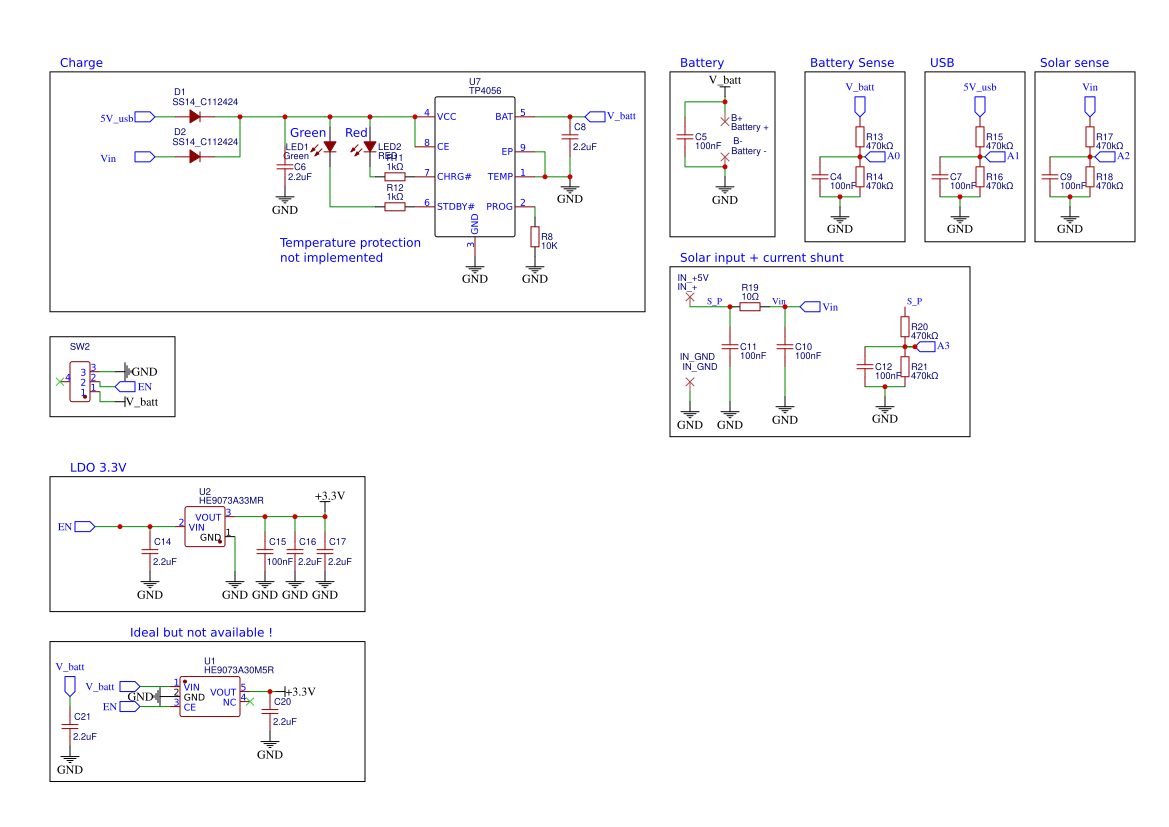The width and height of the screenshot is (1169, 827).
Task: Select resistor R12 1kΩ symbol
Action: pyautogui.click(x=395, y=207)
